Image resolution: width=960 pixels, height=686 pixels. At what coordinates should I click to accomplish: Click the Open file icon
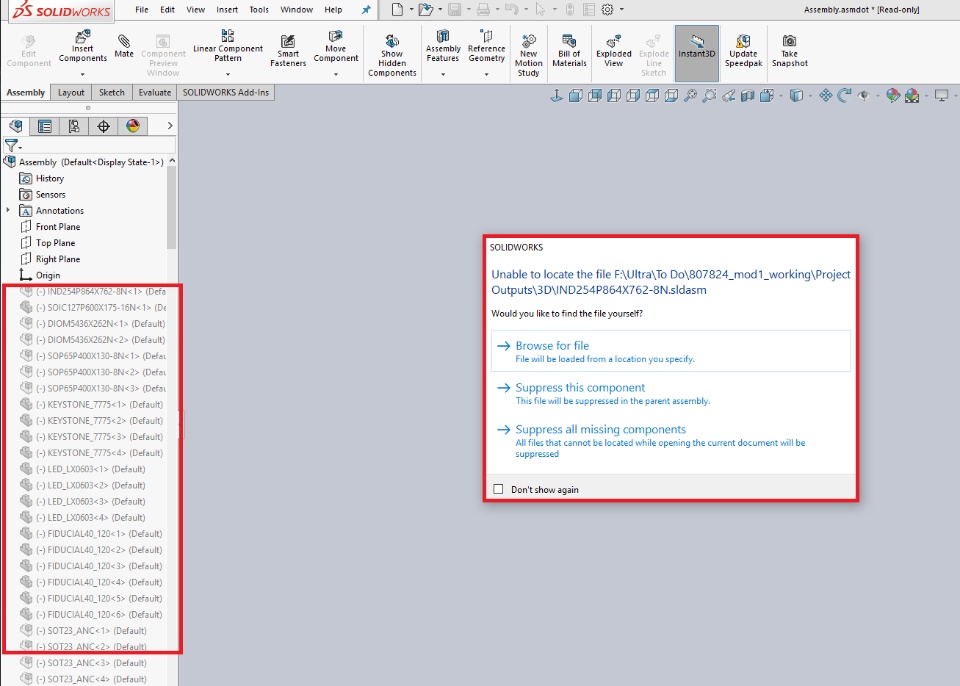[x=426, y=9]
